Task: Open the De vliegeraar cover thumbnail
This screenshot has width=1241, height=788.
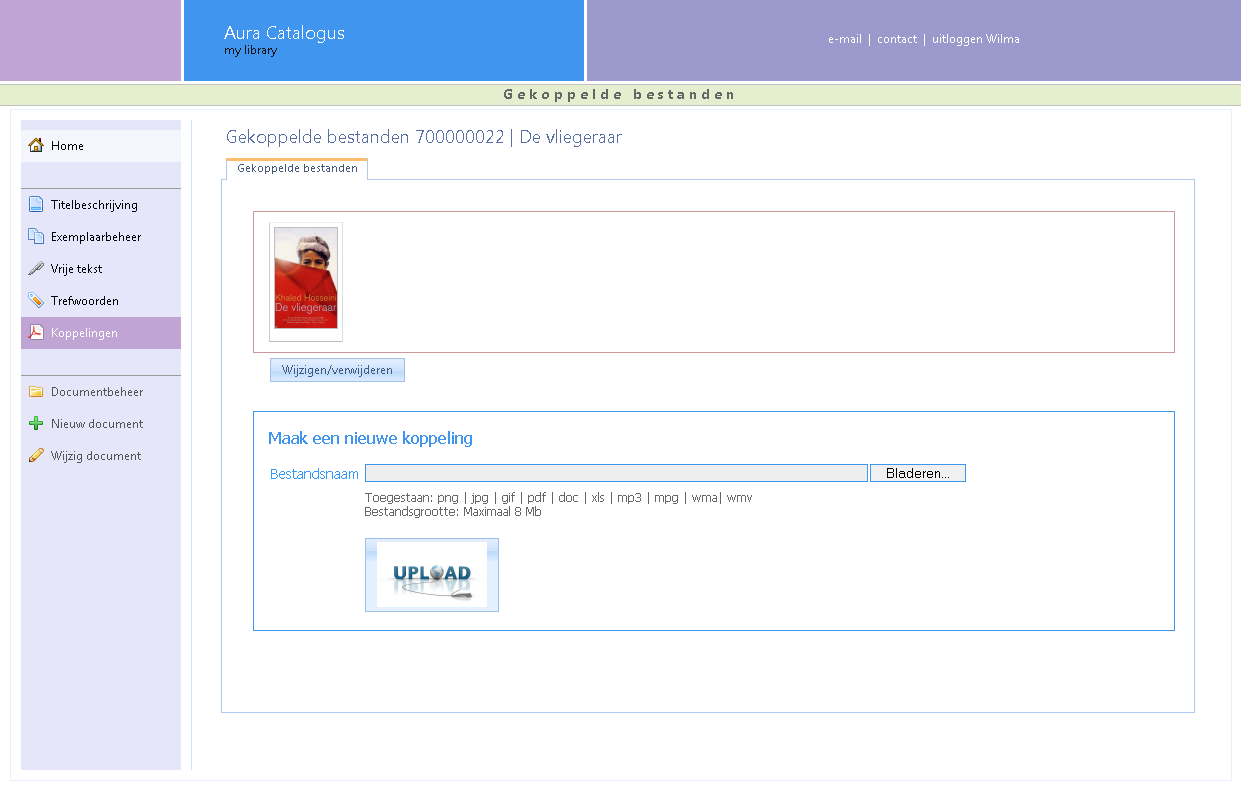Action: pos(306,281)
